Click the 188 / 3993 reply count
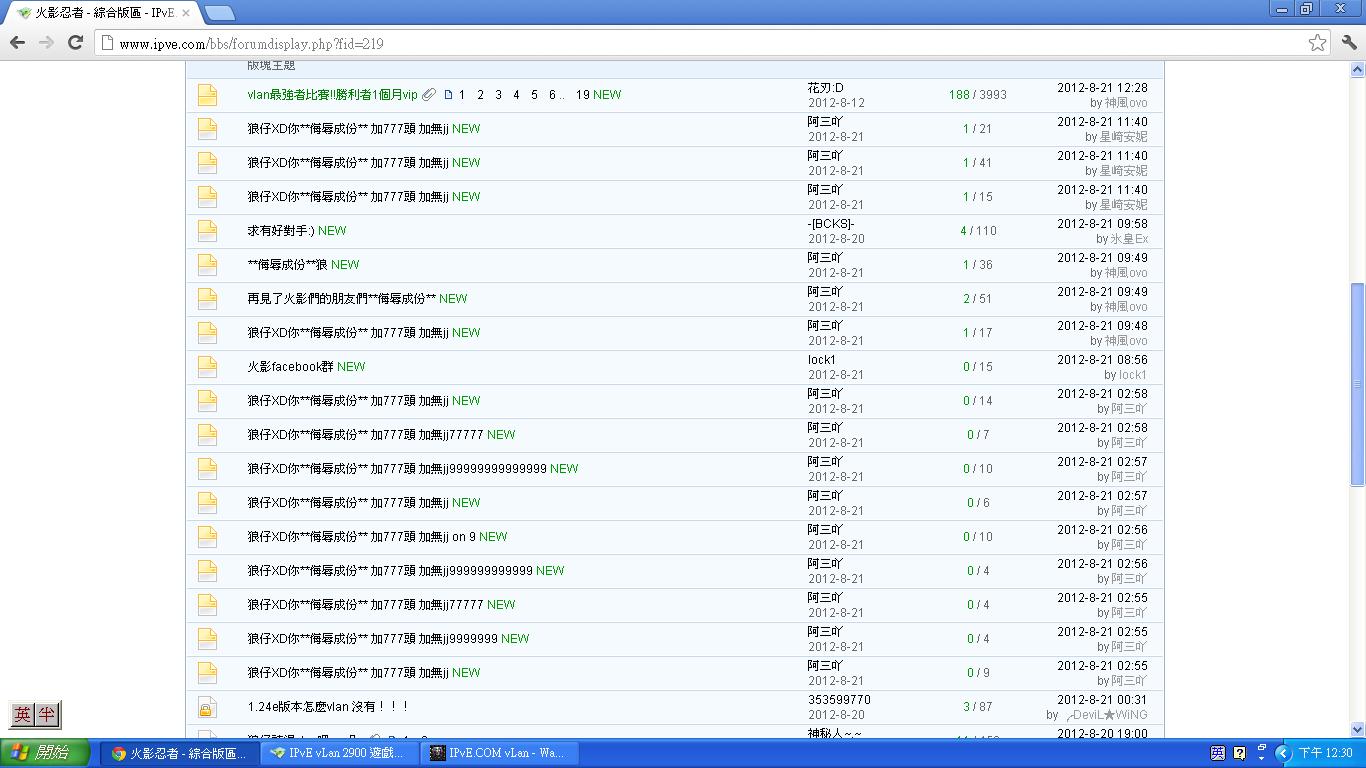The width and height of the screenshot is (1366, 768). click(977, 95)
